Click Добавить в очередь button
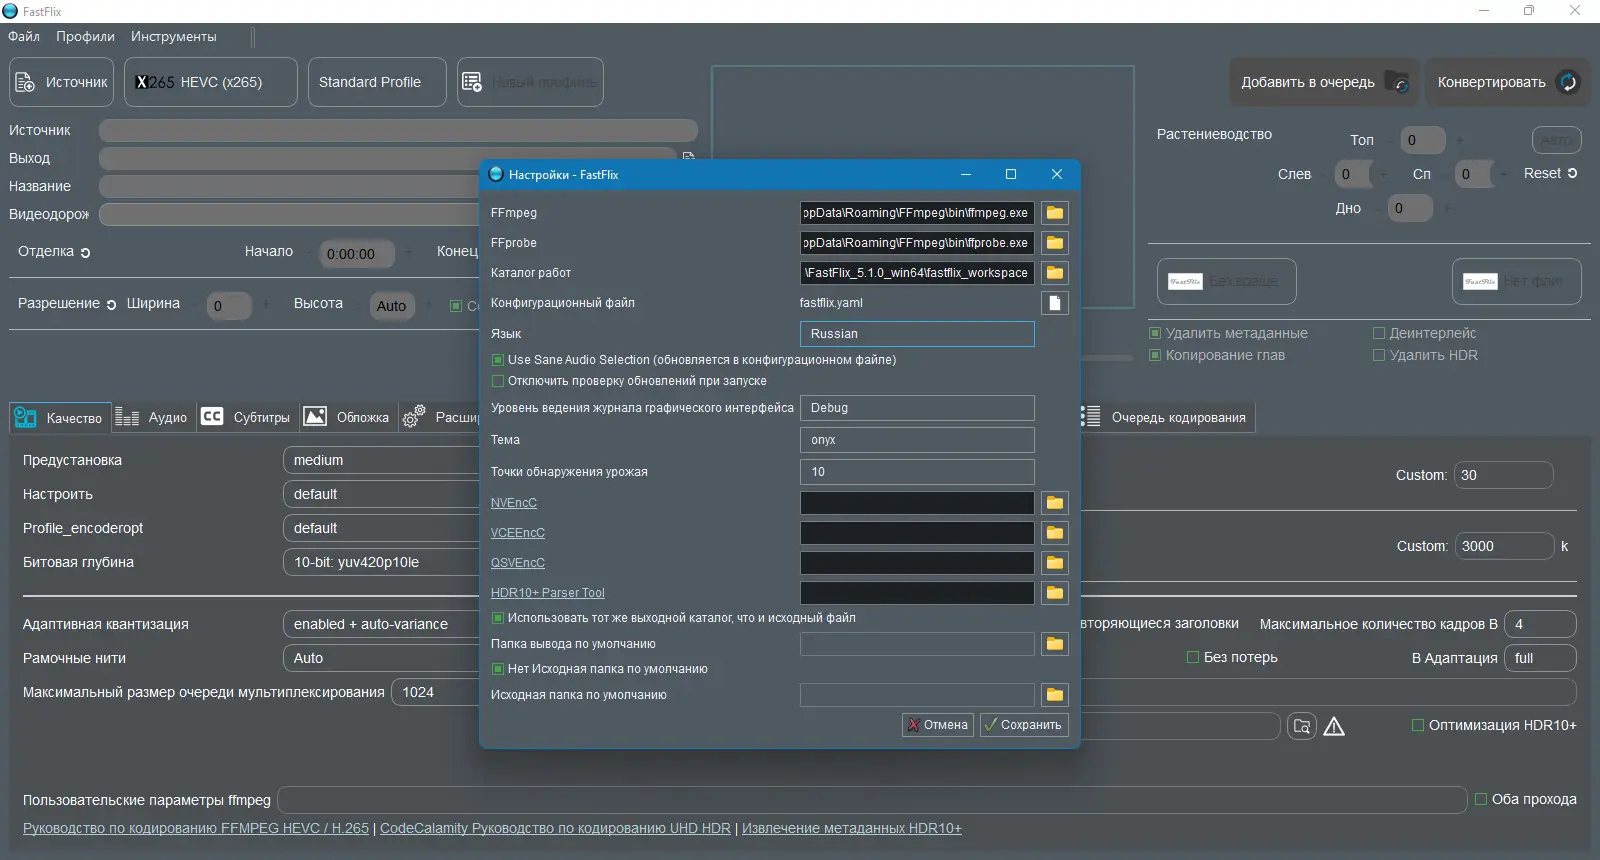 [1324, 82]
